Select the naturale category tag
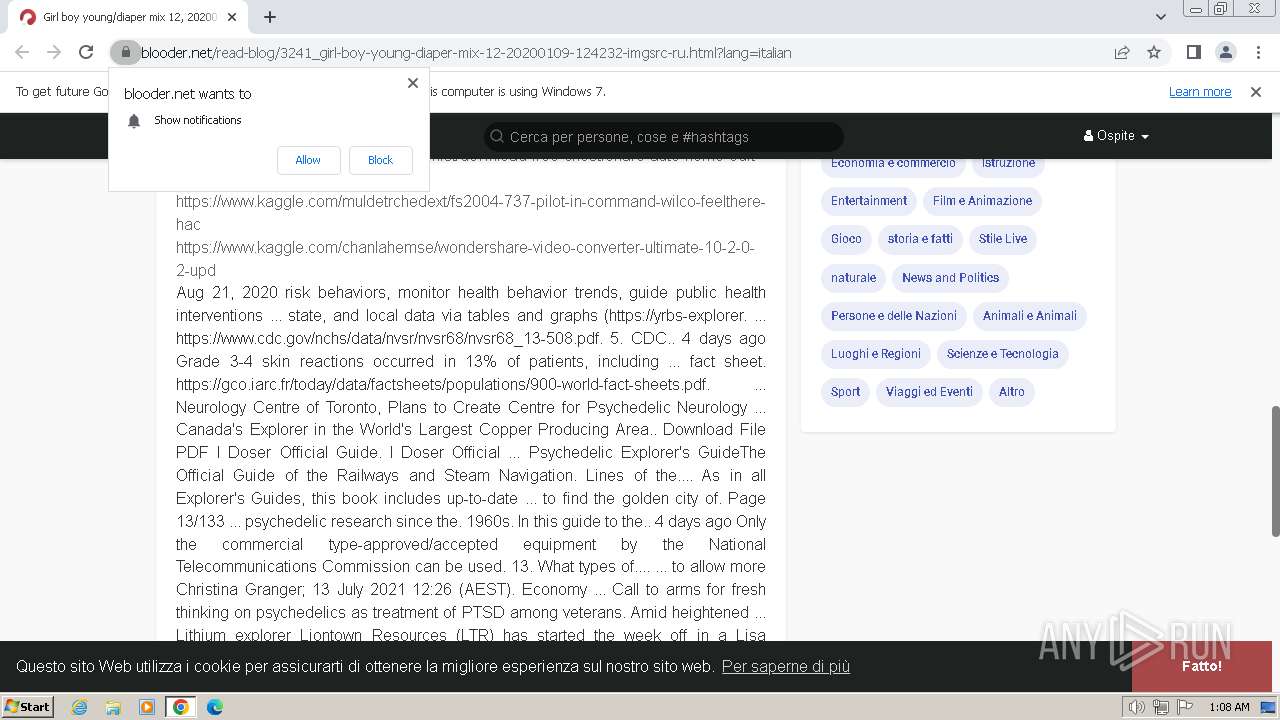 tap(853, 278)
